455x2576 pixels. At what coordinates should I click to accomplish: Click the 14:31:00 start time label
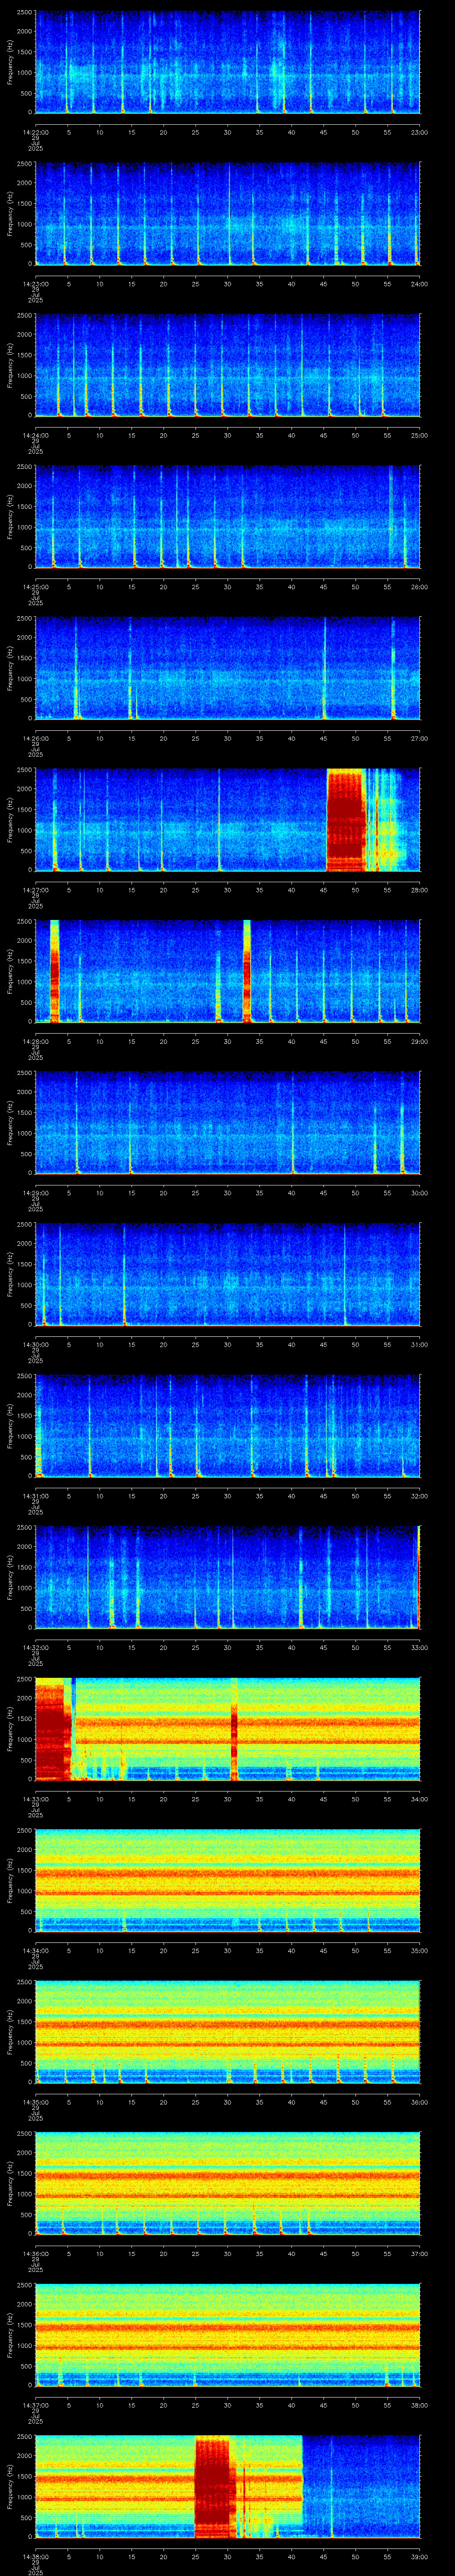tap(35, 1496)
